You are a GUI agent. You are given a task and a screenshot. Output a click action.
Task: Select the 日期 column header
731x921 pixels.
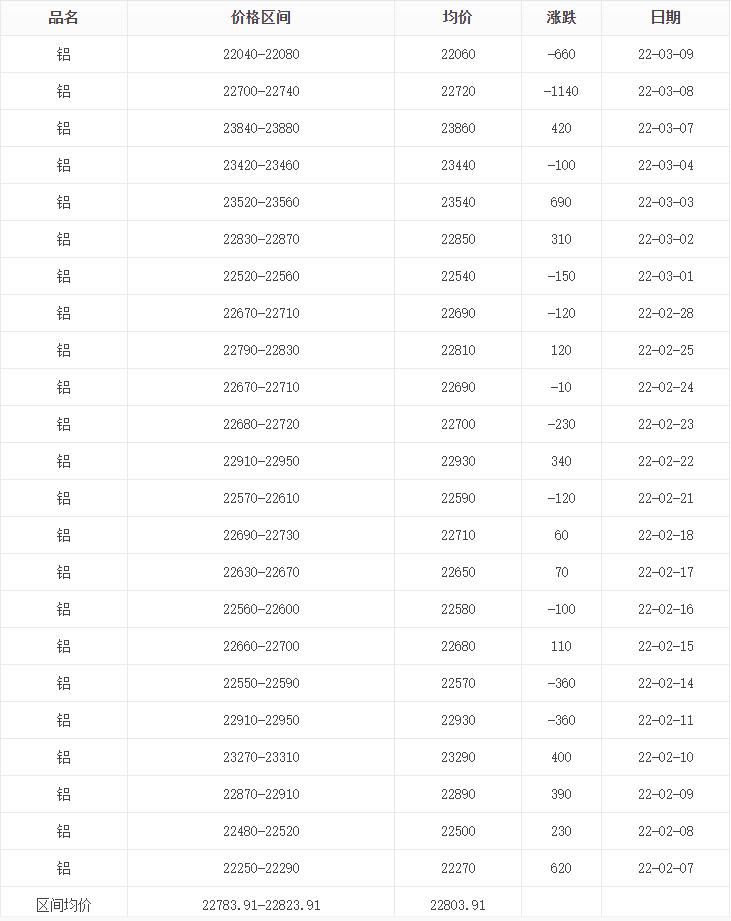[665, 18]
